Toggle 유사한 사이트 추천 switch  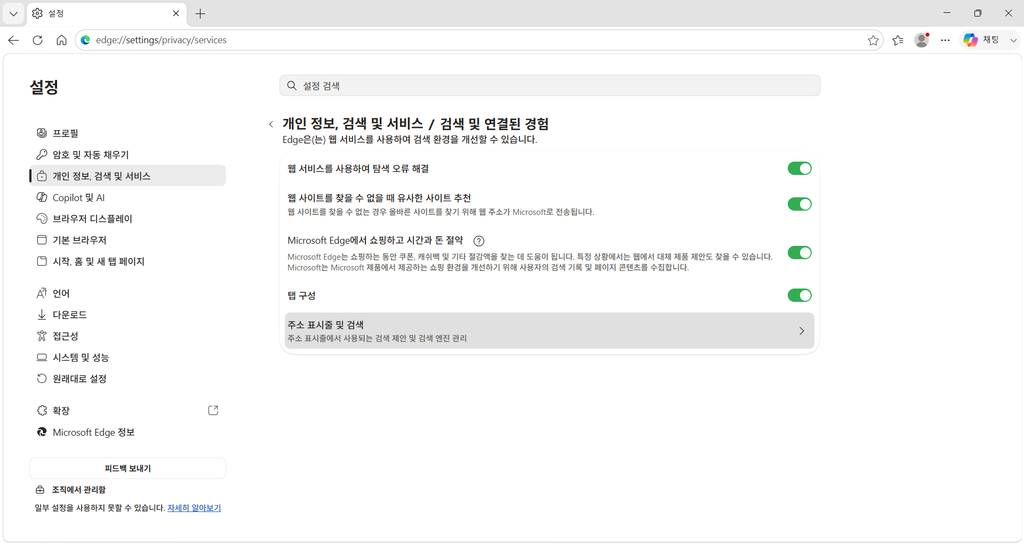tap(799, 204)
